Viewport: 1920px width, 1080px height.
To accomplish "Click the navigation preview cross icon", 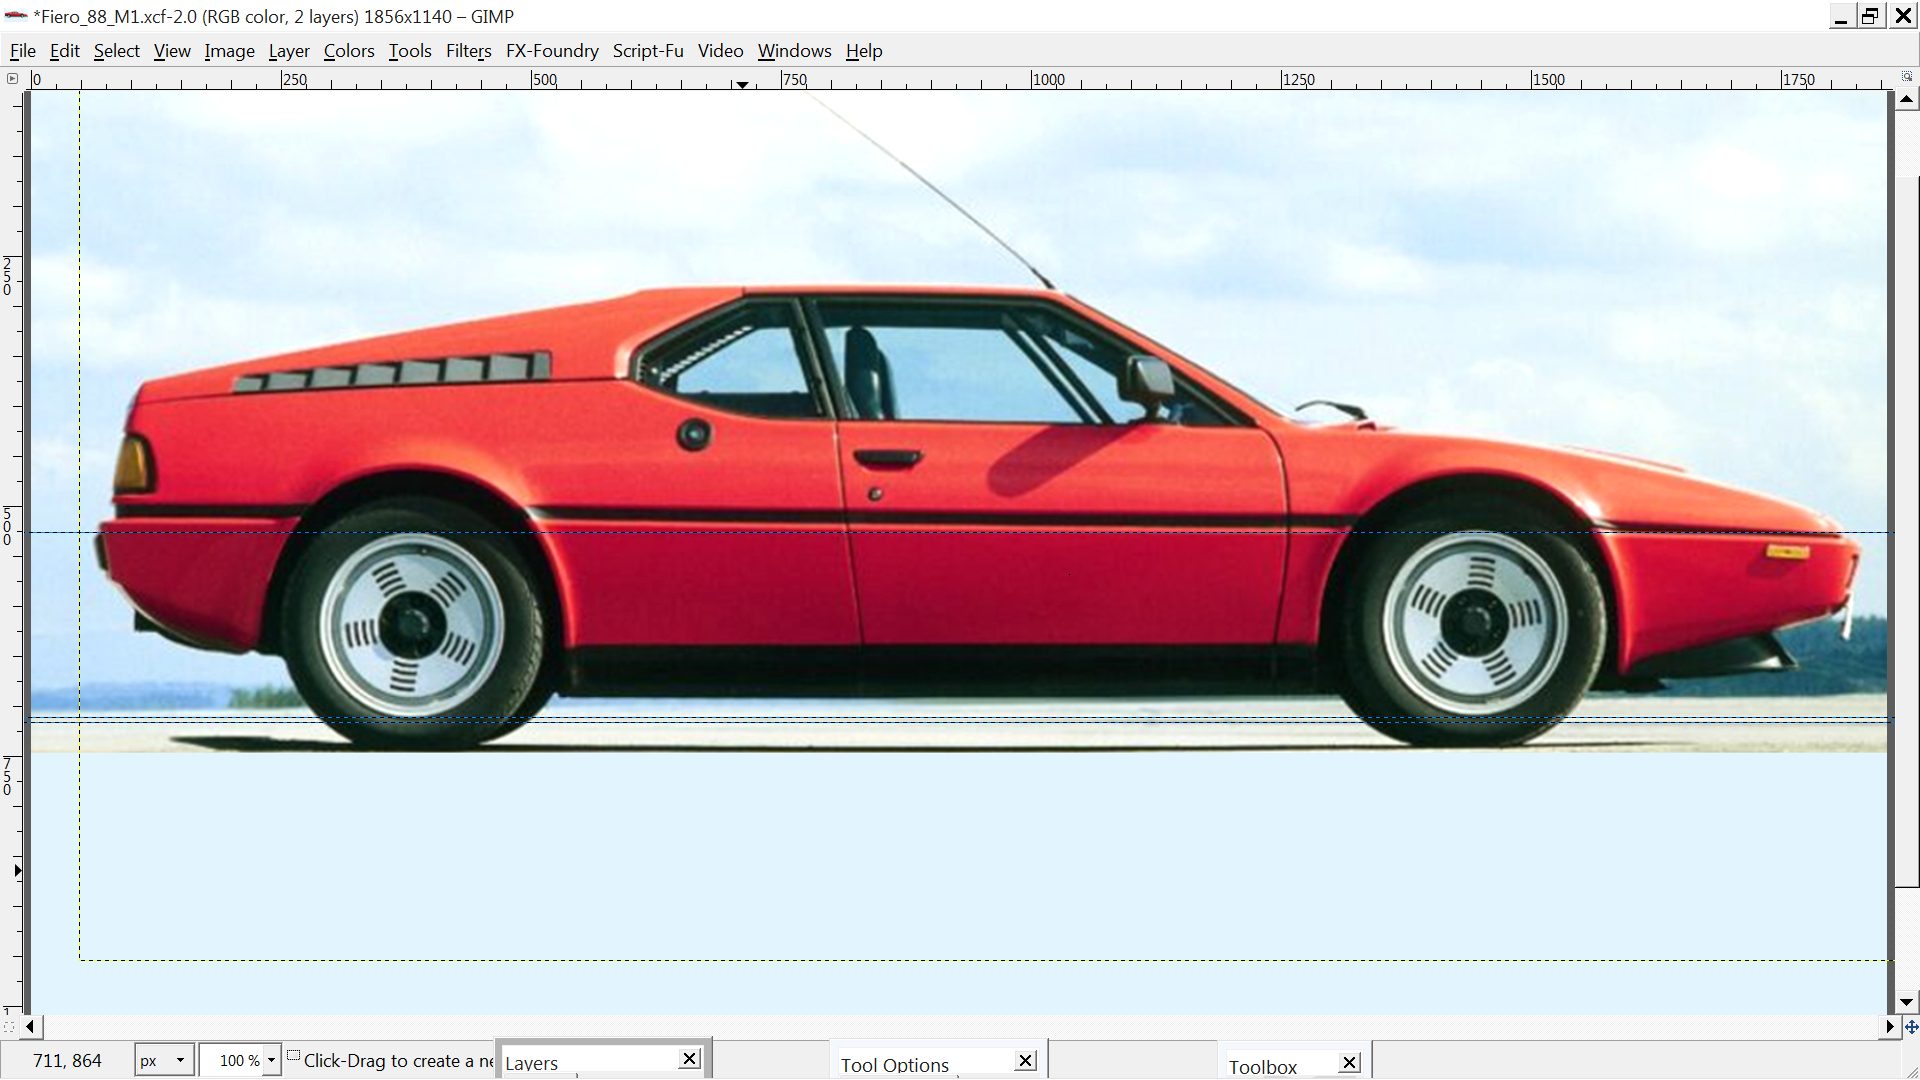I will tap(1911, 1027).
